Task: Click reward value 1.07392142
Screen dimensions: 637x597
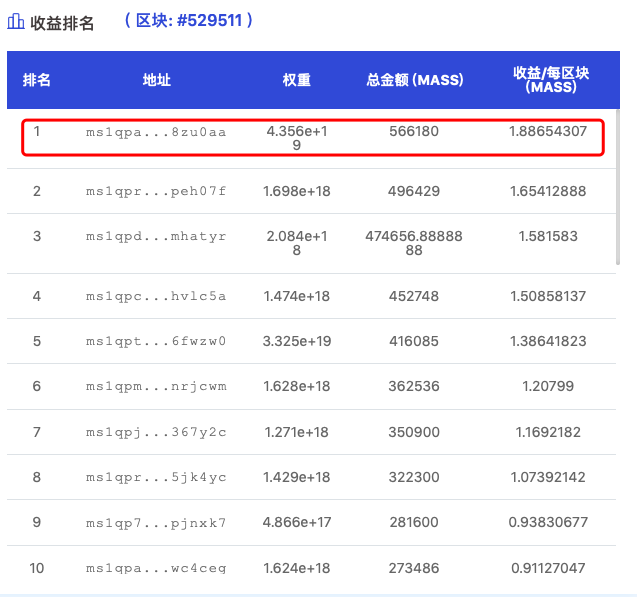Action: click(x=548, y=477)
